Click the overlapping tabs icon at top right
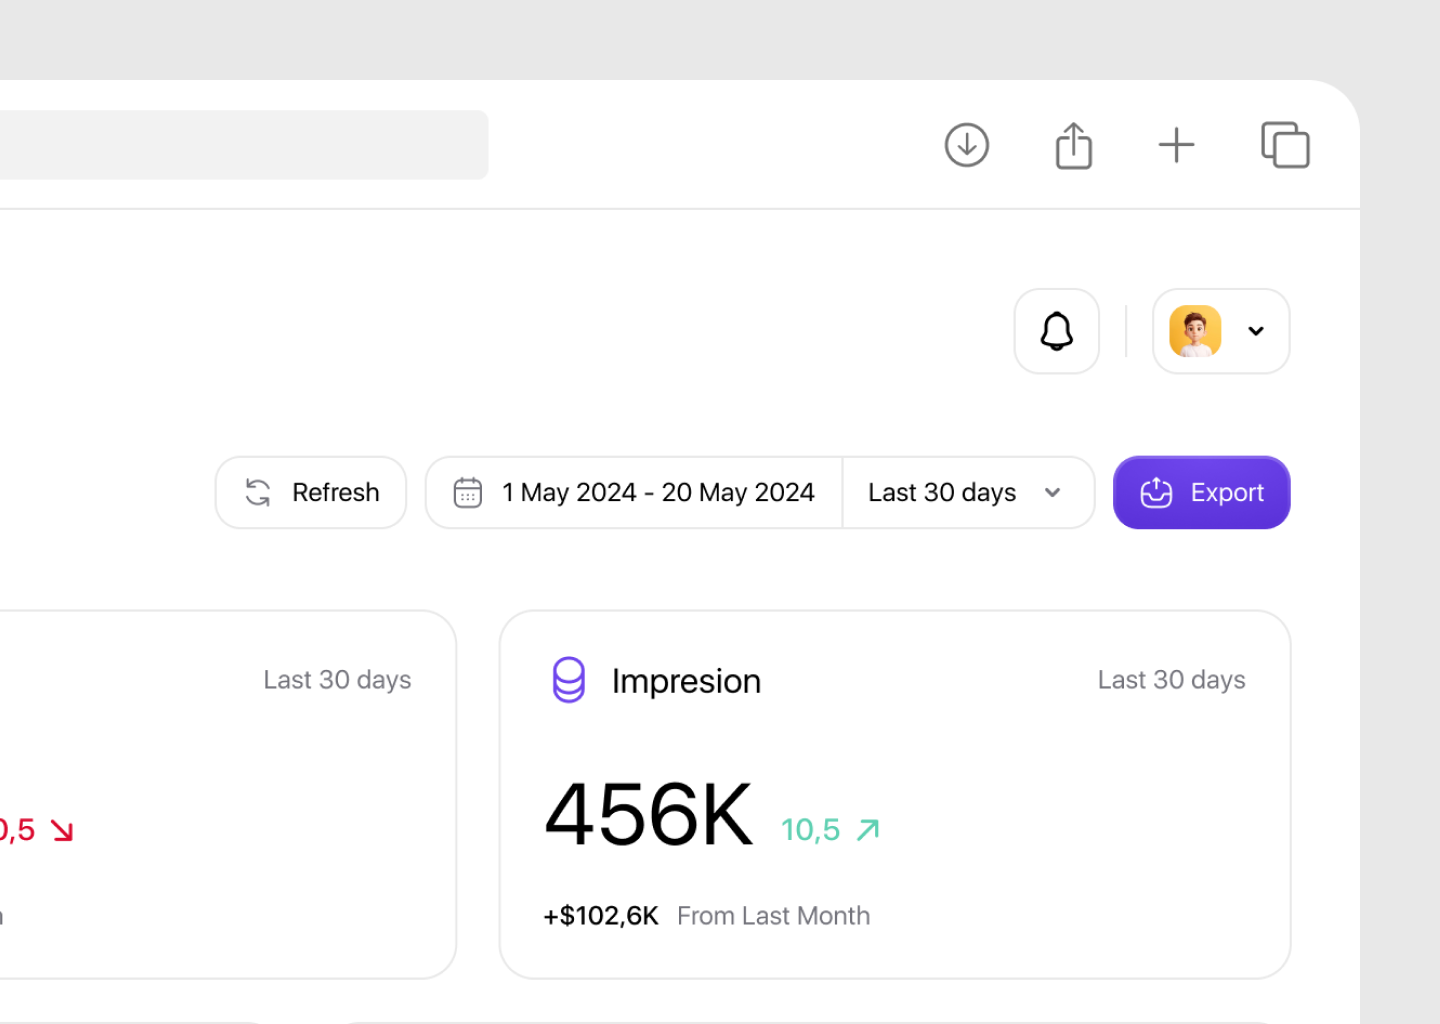The width and height of the screenshot is (1440, 1024). [1285, 145]
